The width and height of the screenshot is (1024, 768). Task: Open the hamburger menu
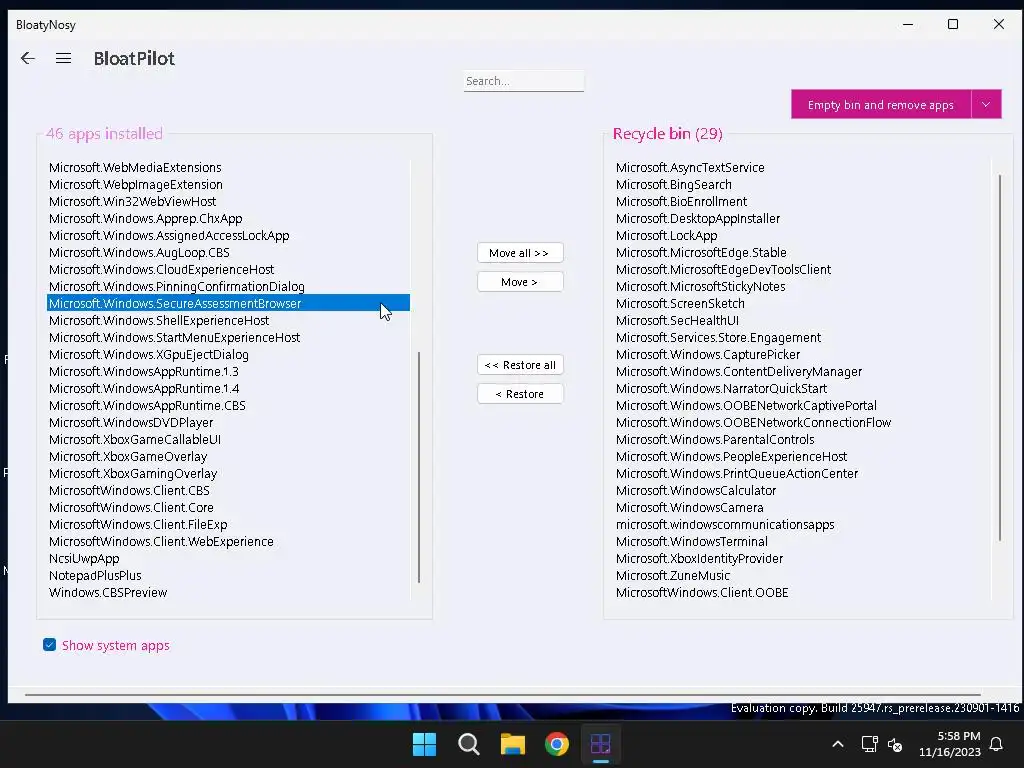click(x=63, y=58)
